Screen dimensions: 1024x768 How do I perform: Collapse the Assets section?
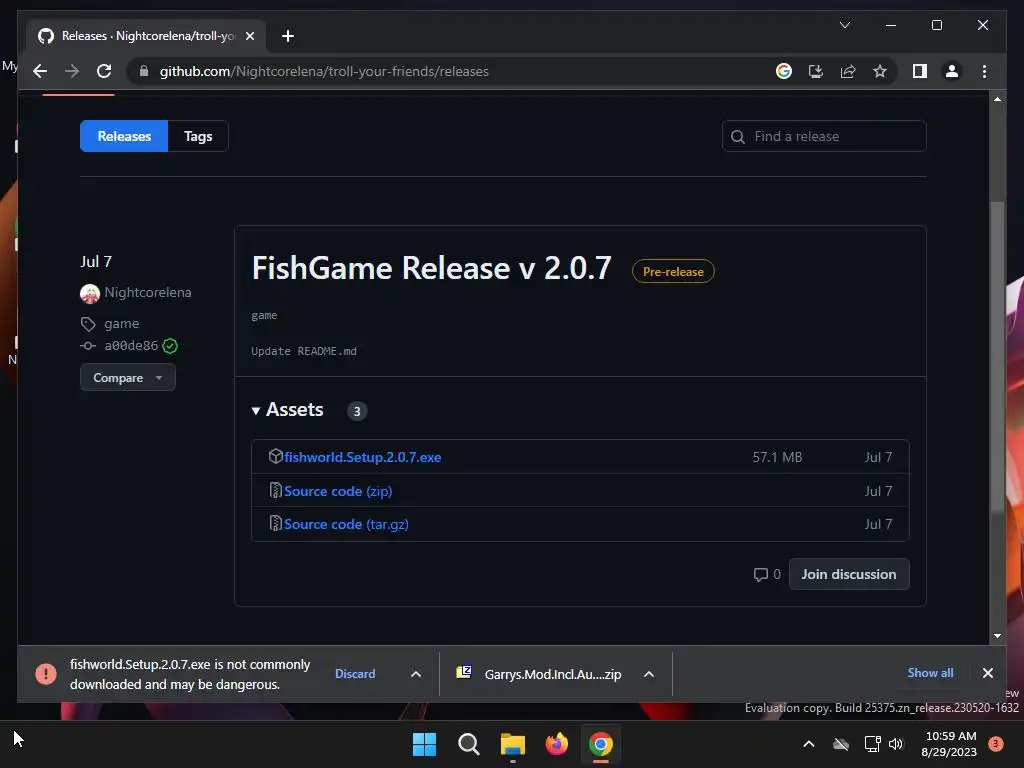287,409
